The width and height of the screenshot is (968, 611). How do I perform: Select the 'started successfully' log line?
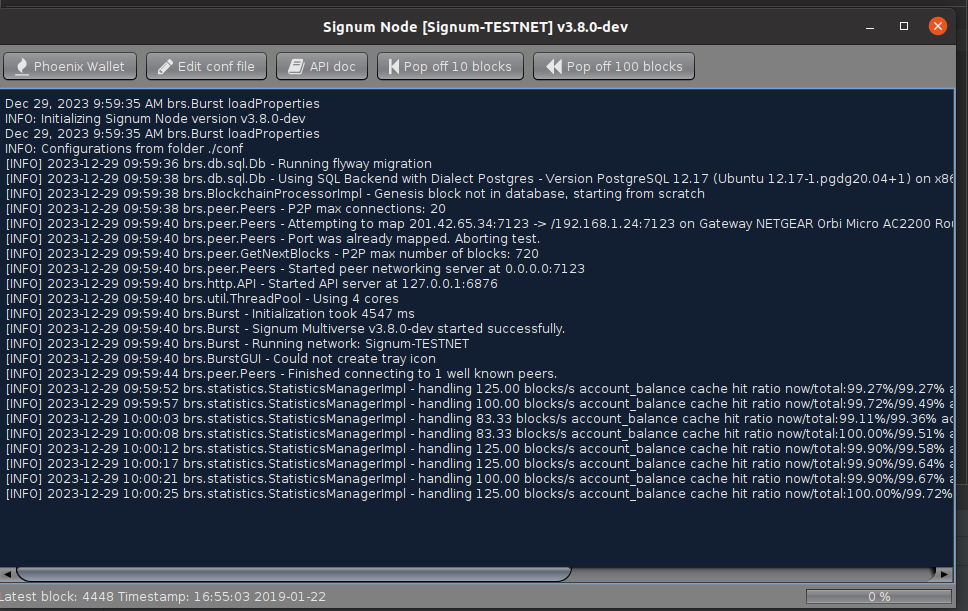tap(285, 329)
